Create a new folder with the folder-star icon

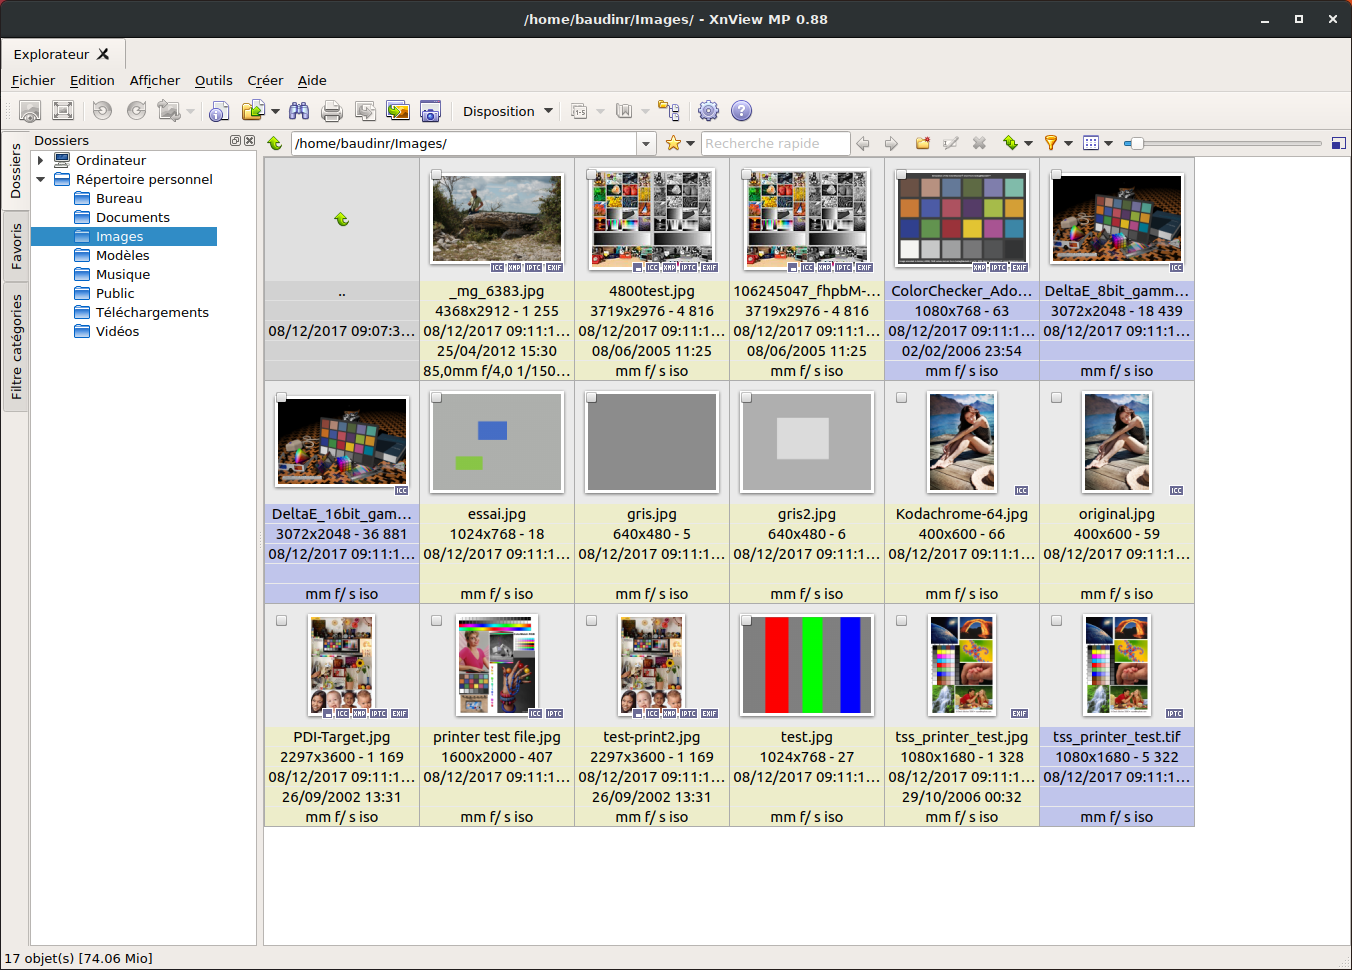[922, 143]
